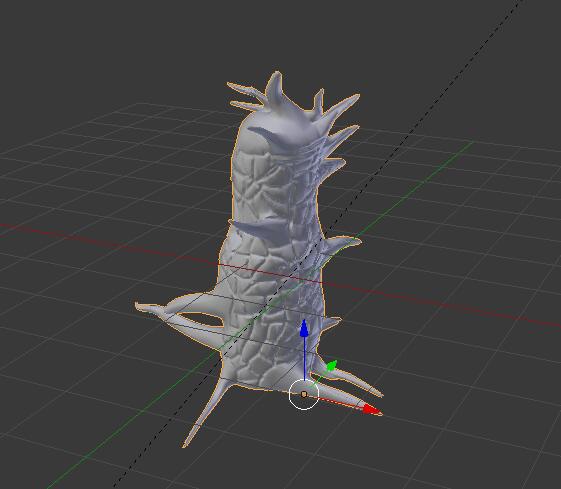Click the blue Z-axis gizmo arrow
The image size is (561, 489).
coord(304,328)
